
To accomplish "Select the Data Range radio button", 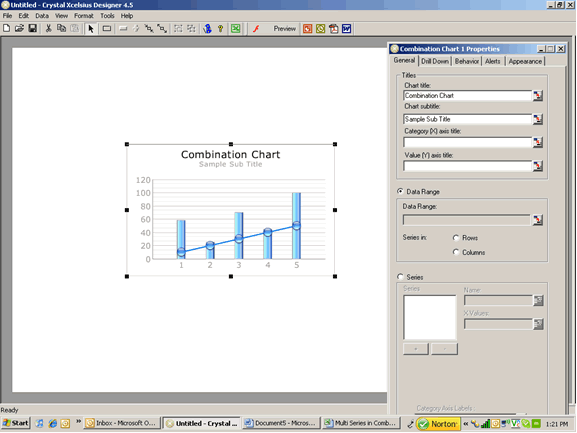I will (400, 191).
